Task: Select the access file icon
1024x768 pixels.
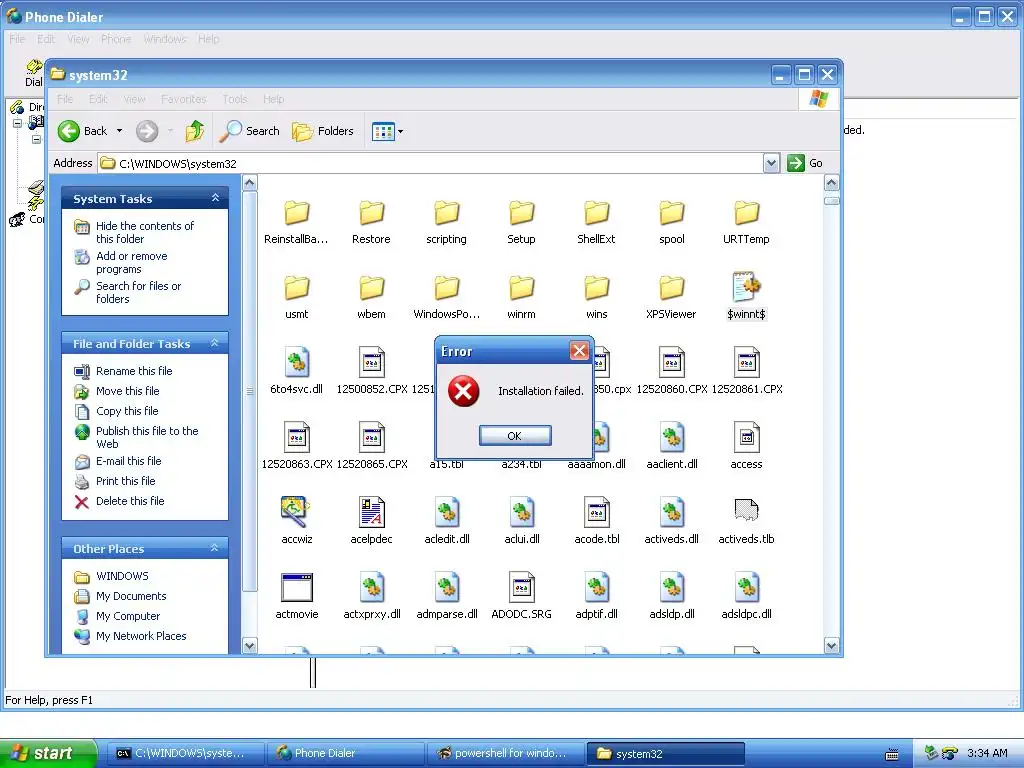Action: coord(746,438)
